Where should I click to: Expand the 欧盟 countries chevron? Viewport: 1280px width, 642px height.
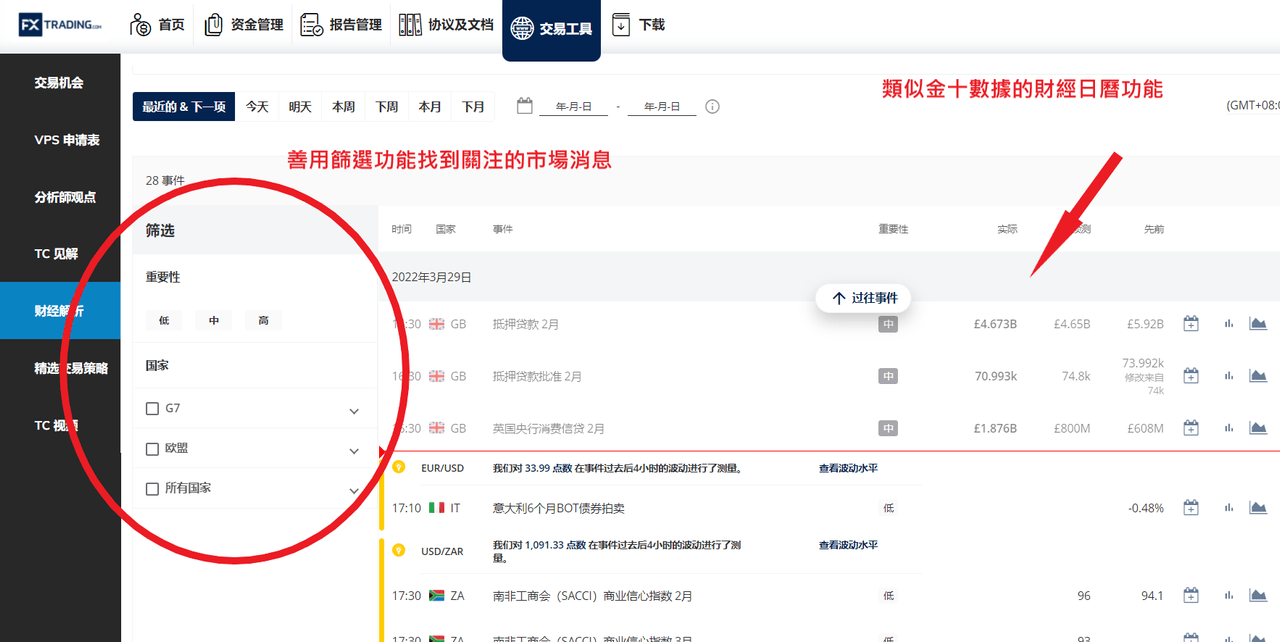pyautogui.click(x=354, y=451)
